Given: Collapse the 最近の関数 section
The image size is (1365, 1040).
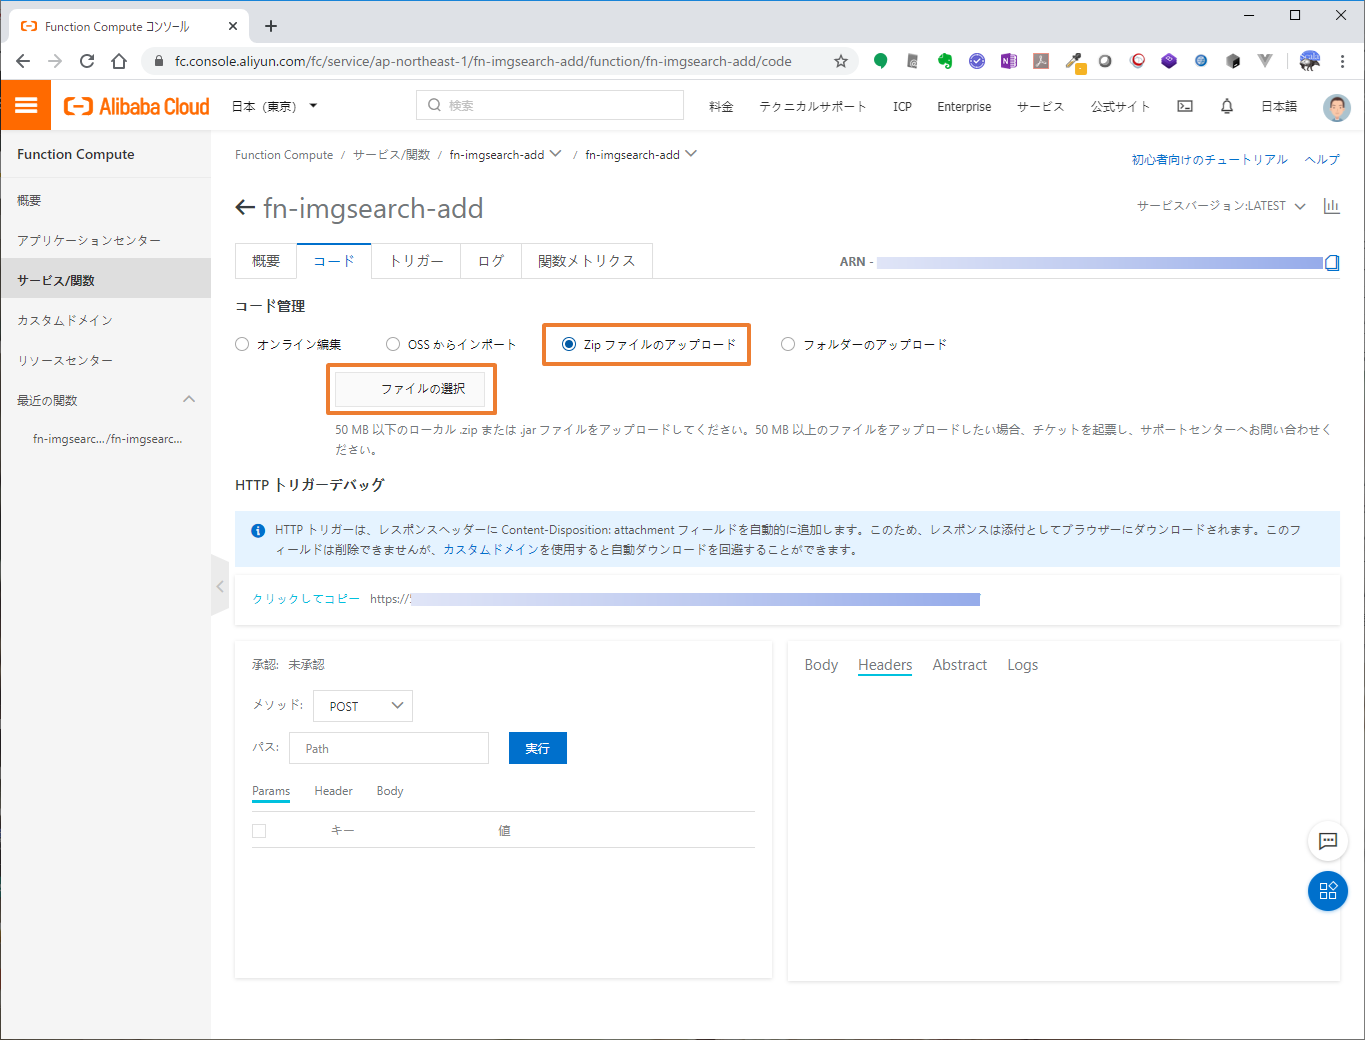Looking at the screenshot, I should tap(189, 400).
